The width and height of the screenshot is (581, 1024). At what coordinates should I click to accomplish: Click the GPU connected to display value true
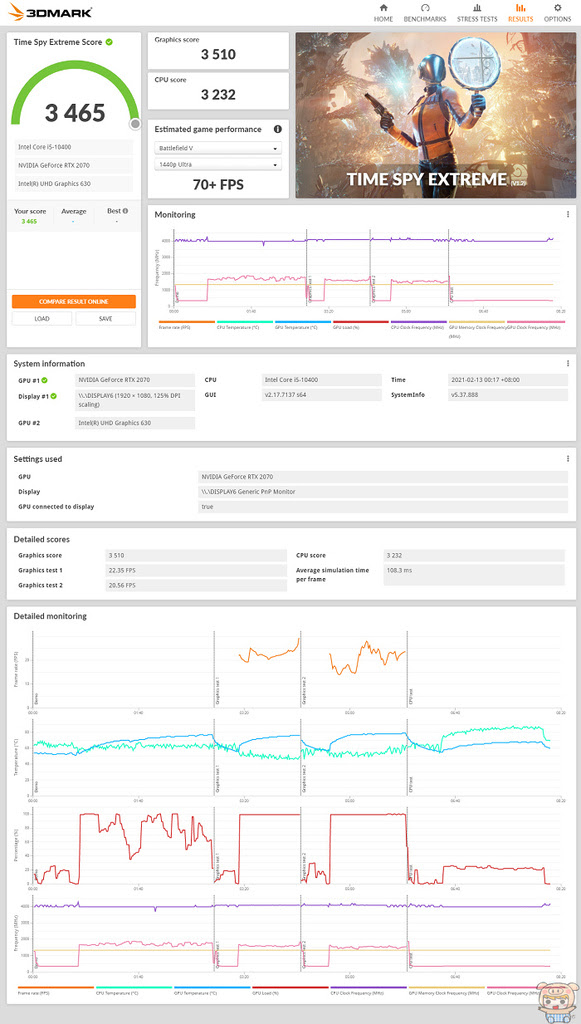(x=383, y=507)
